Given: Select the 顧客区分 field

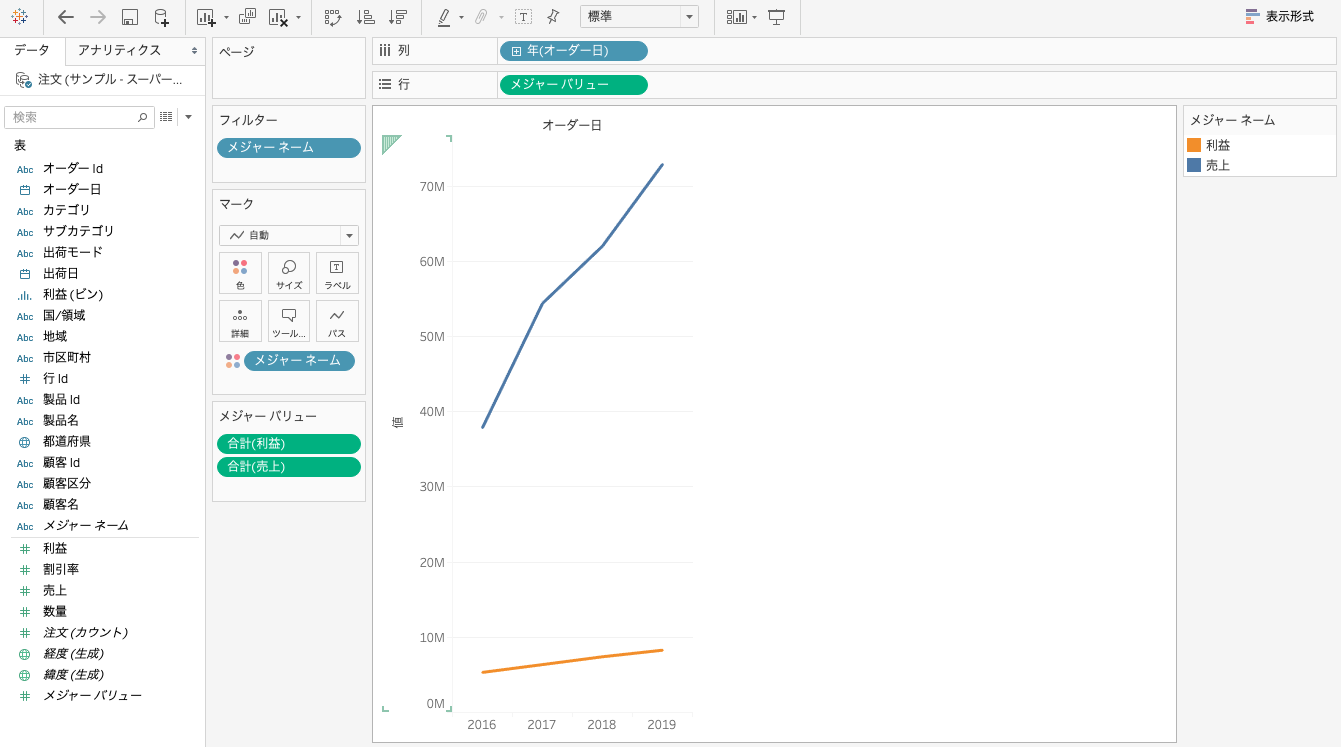Looking at the screenshot, I should pyautogui.click(x=67, y=483).
